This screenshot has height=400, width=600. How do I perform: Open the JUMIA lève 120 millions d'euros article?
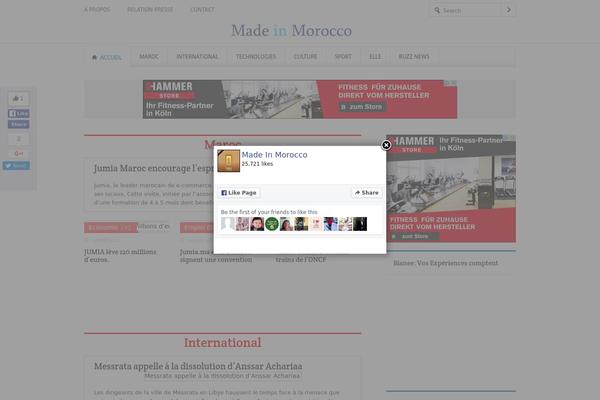tap(120, 256)
